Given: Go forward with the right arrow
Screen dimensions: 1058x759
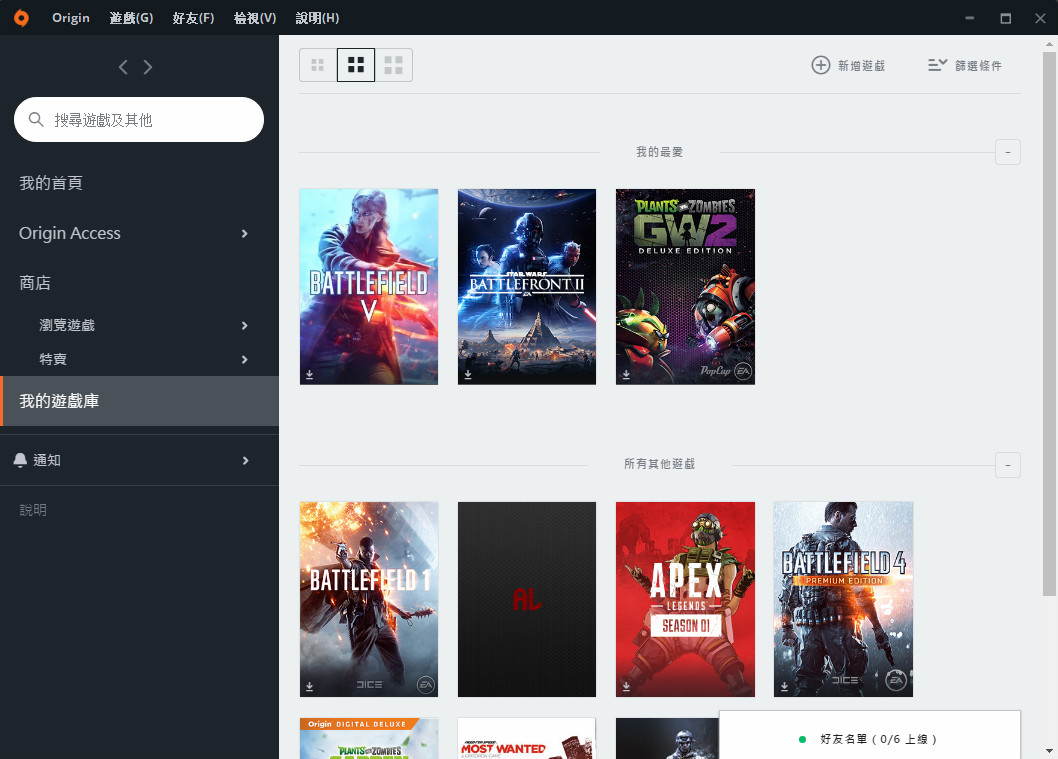Looking at the screenshot, I should coord(148,67).
